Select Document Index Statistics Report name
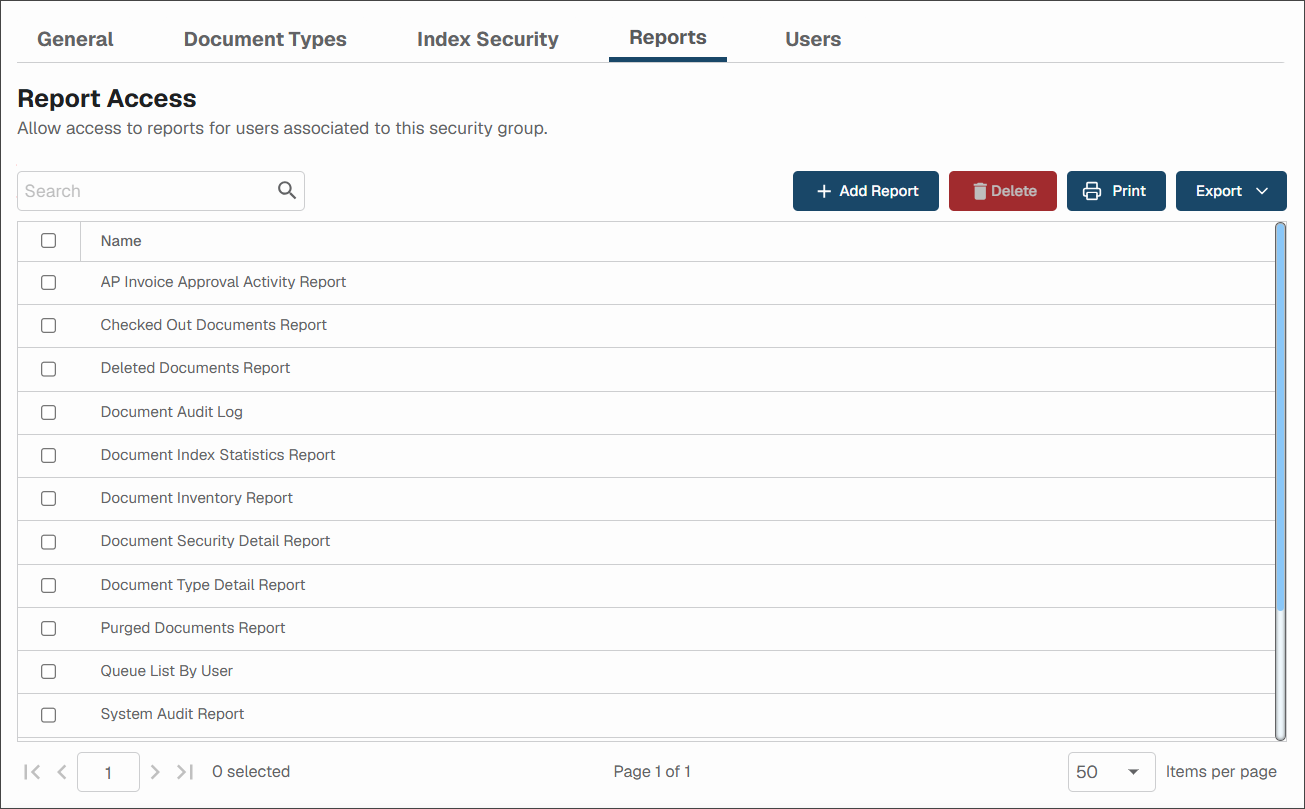The height and width of the screenshot is (809, 1305). [x=218, y=454]
